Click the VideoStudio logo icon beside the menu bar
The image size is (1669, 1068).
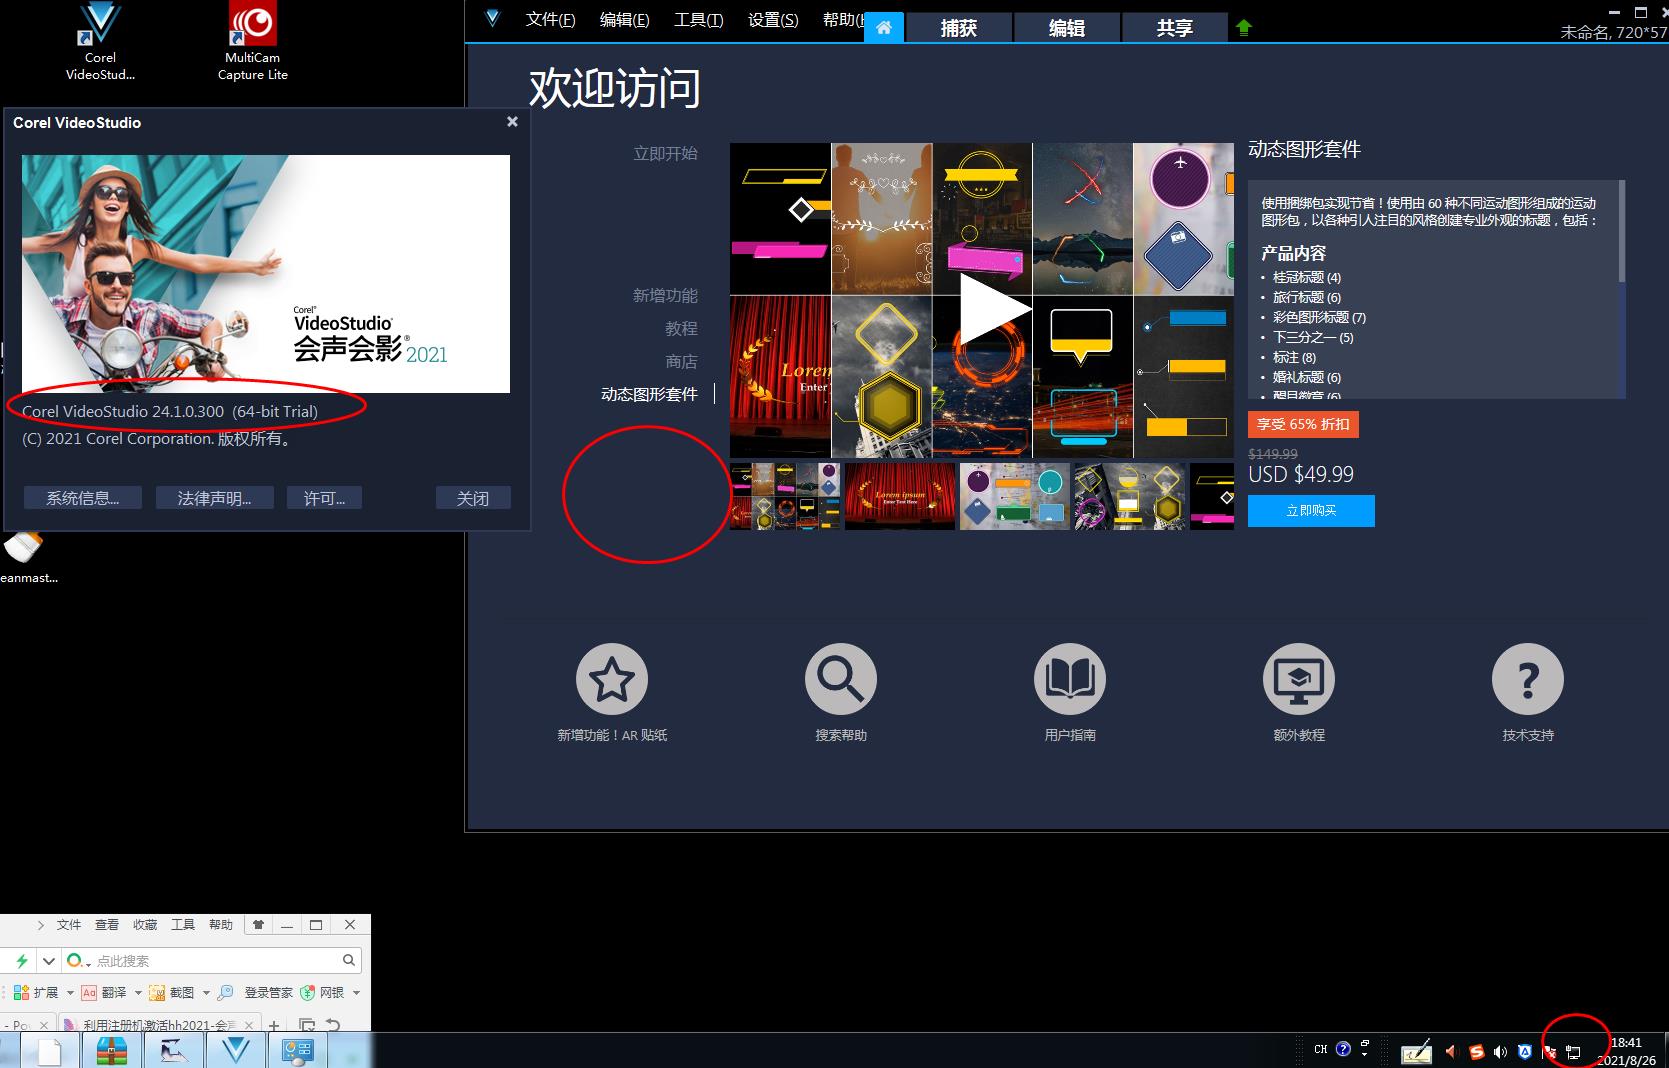[492, 18]
